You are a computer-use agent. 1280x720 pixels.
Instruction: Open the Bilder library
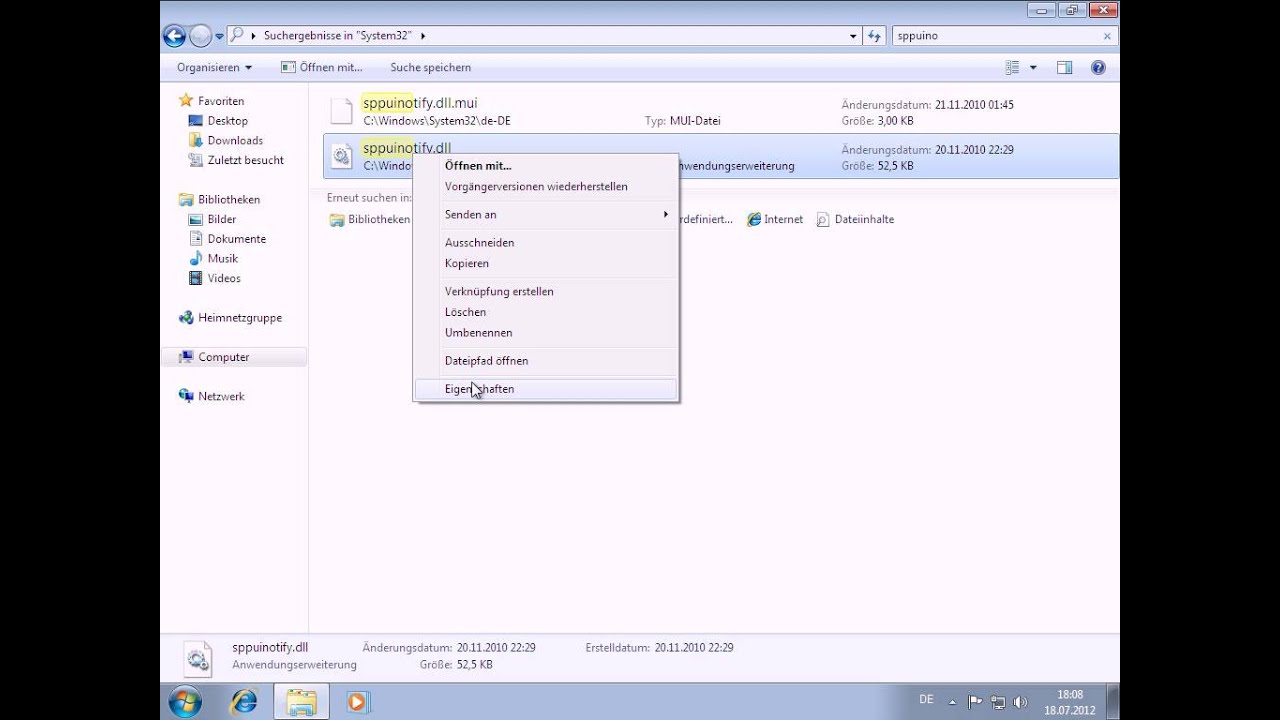click(x=221, y=219)
